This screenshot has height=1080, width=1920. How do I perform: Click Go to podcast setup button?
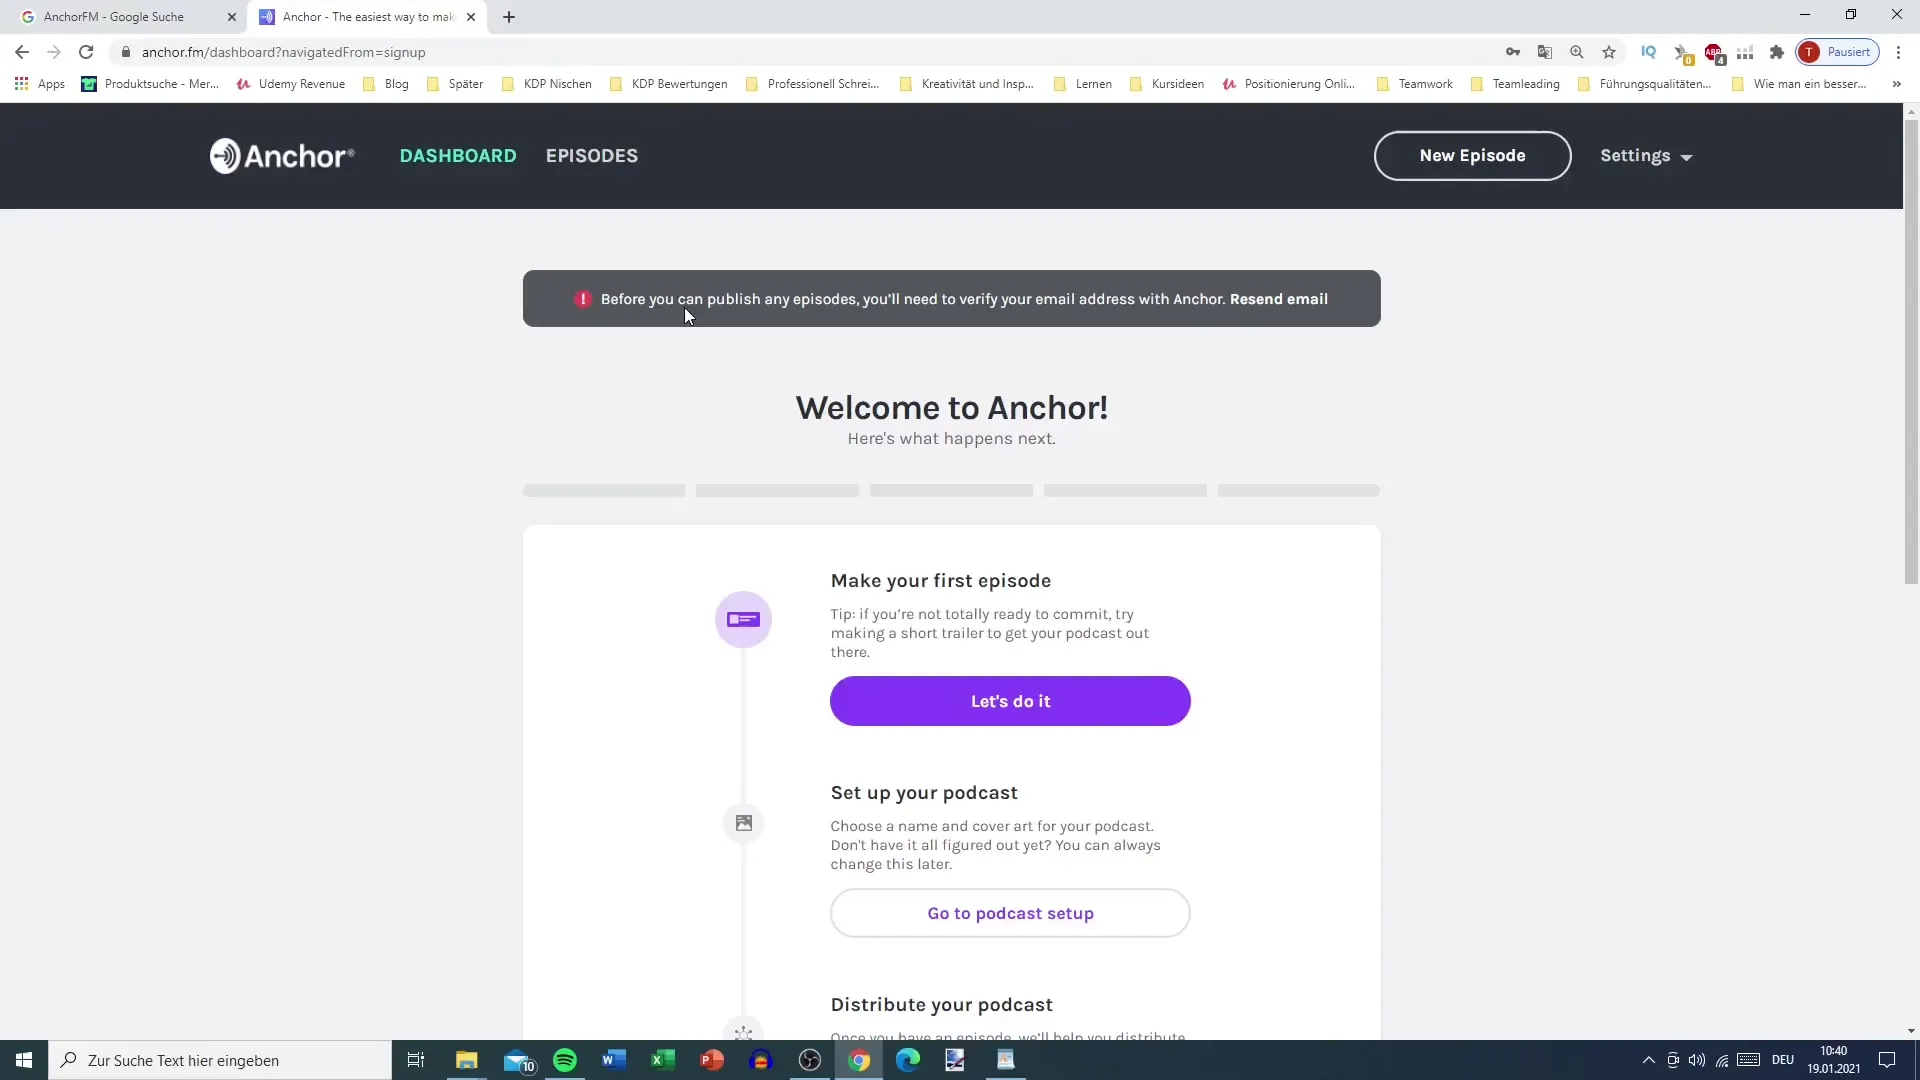(x=1010, y=913)
